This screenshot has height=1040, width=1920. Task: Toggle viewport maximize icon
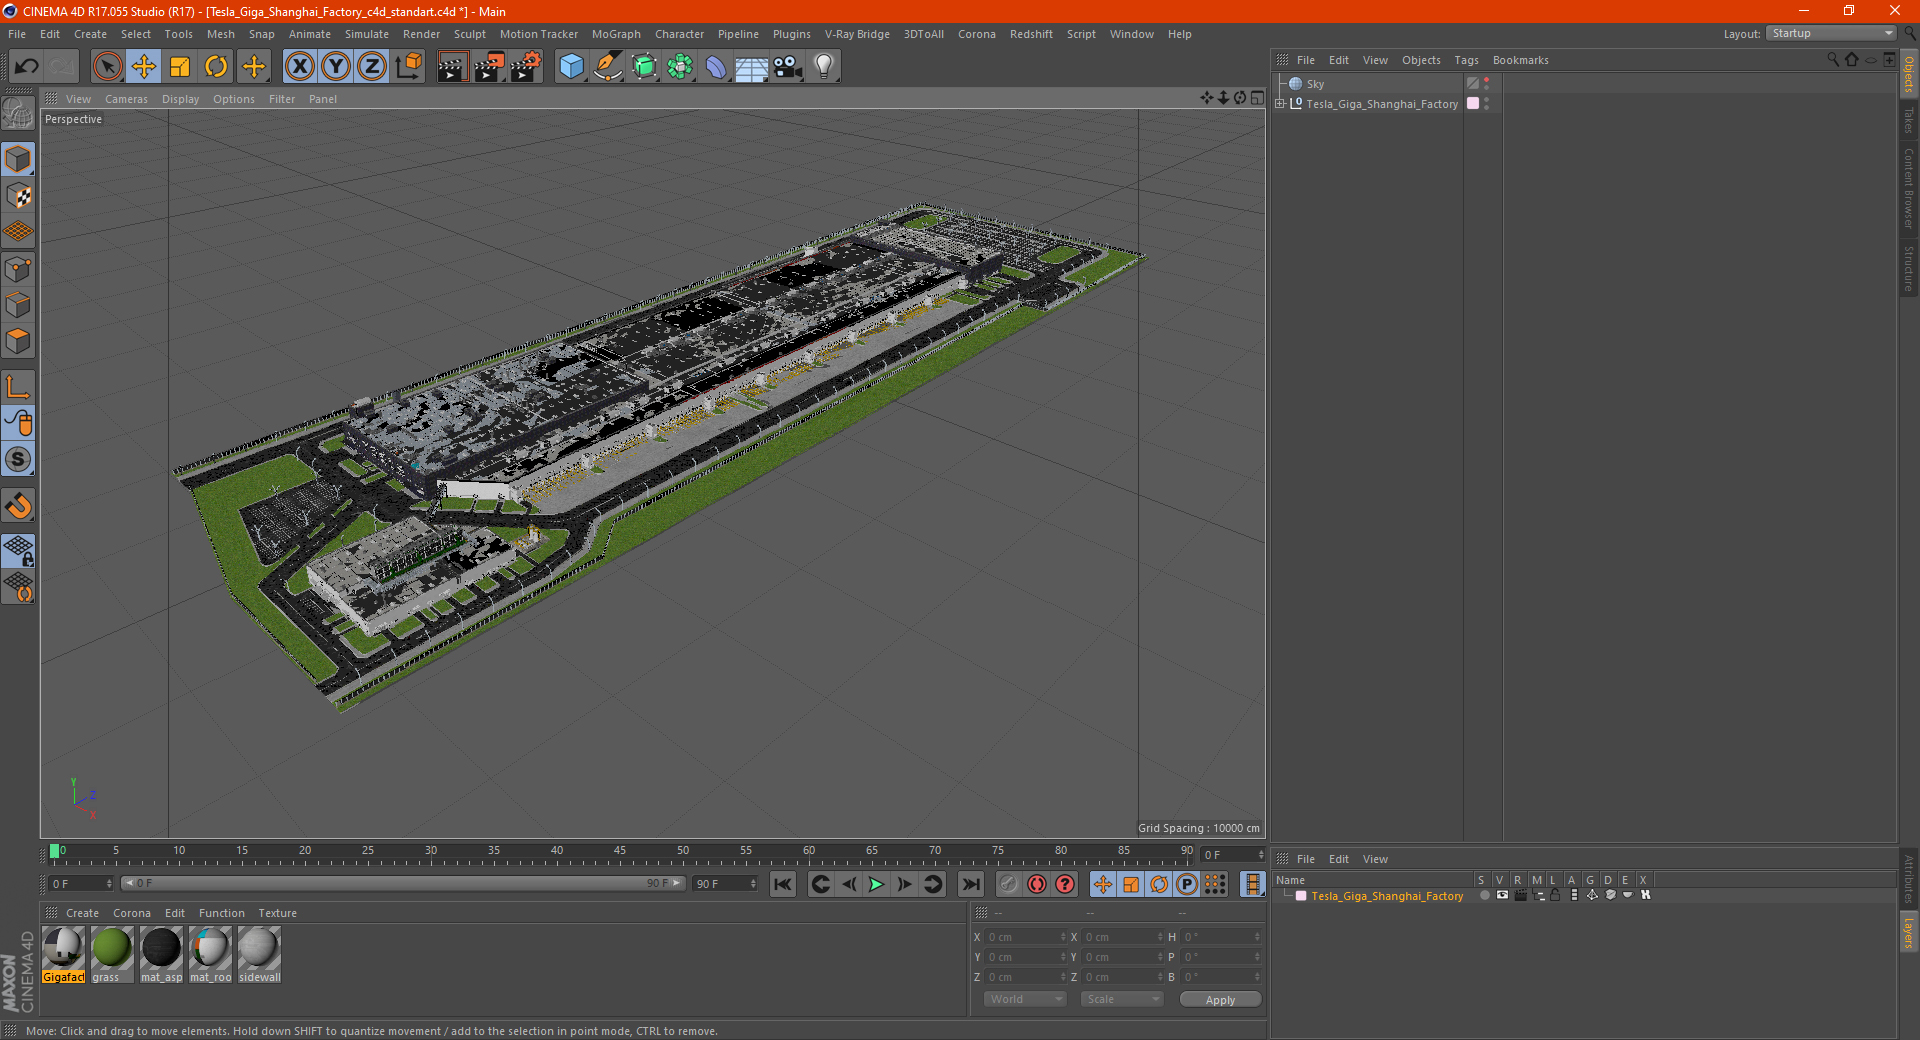click(x=1257, y=98)
